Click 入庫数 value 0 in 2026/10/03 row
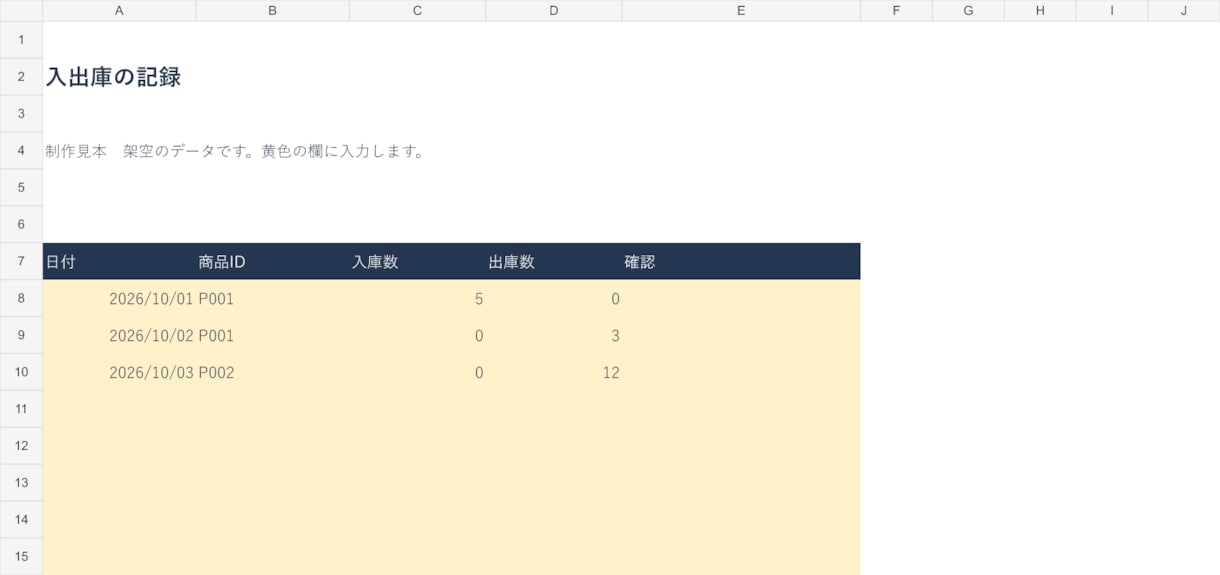The height and width of the screenshot is (575, 1220). pos(418,373)
